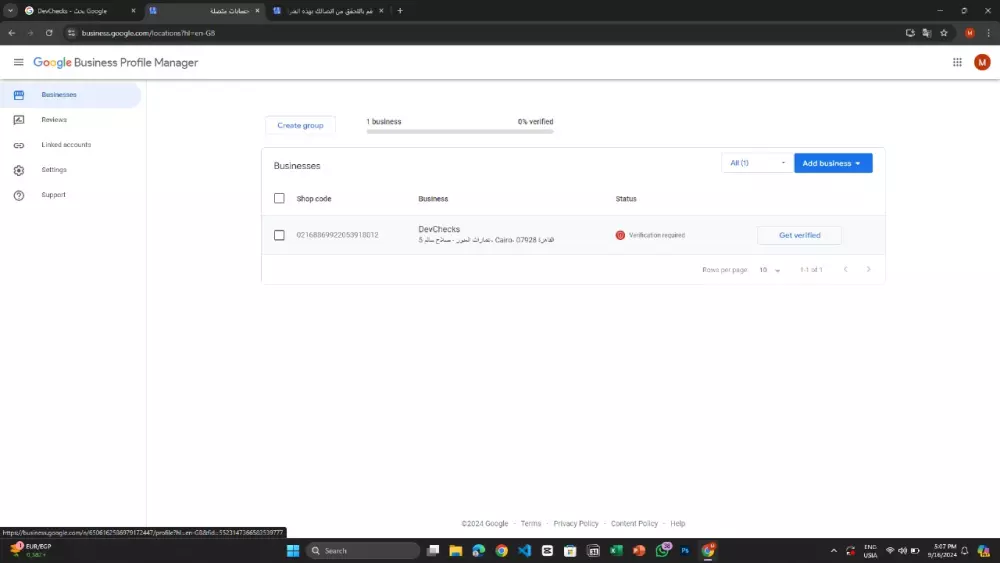Click the Business column header
This screenshot has height=563, width=1000.
[433, 199]
